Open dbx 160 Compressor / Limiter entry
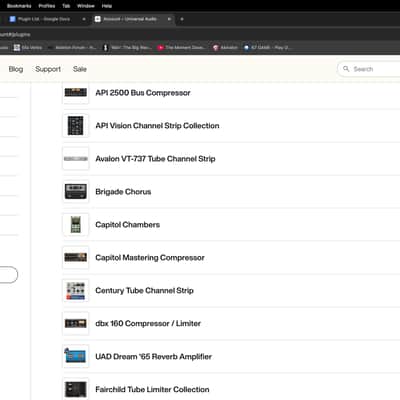 click(x=148, y=323)
